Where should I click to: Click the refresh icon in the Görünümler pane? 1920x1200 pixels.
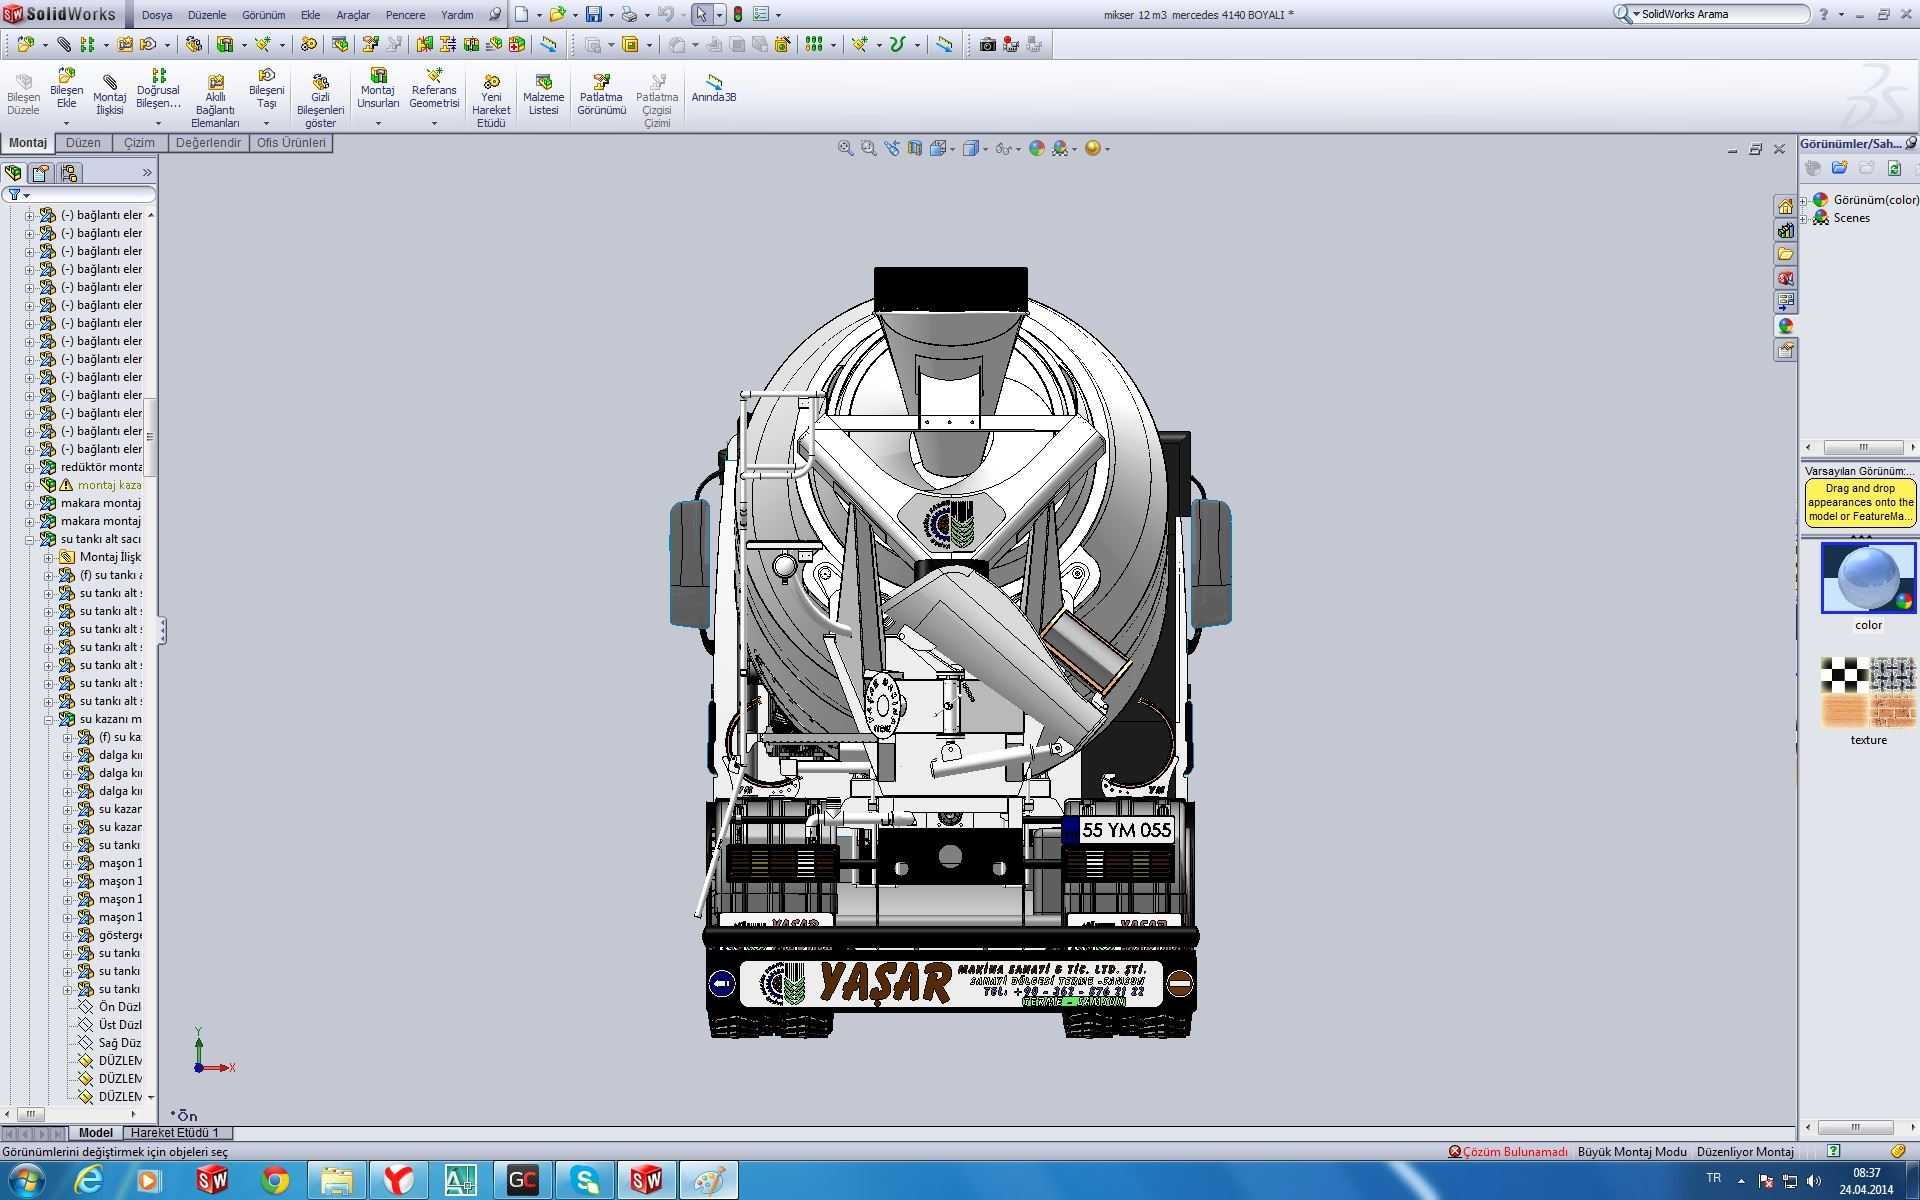click(1893, 168)
